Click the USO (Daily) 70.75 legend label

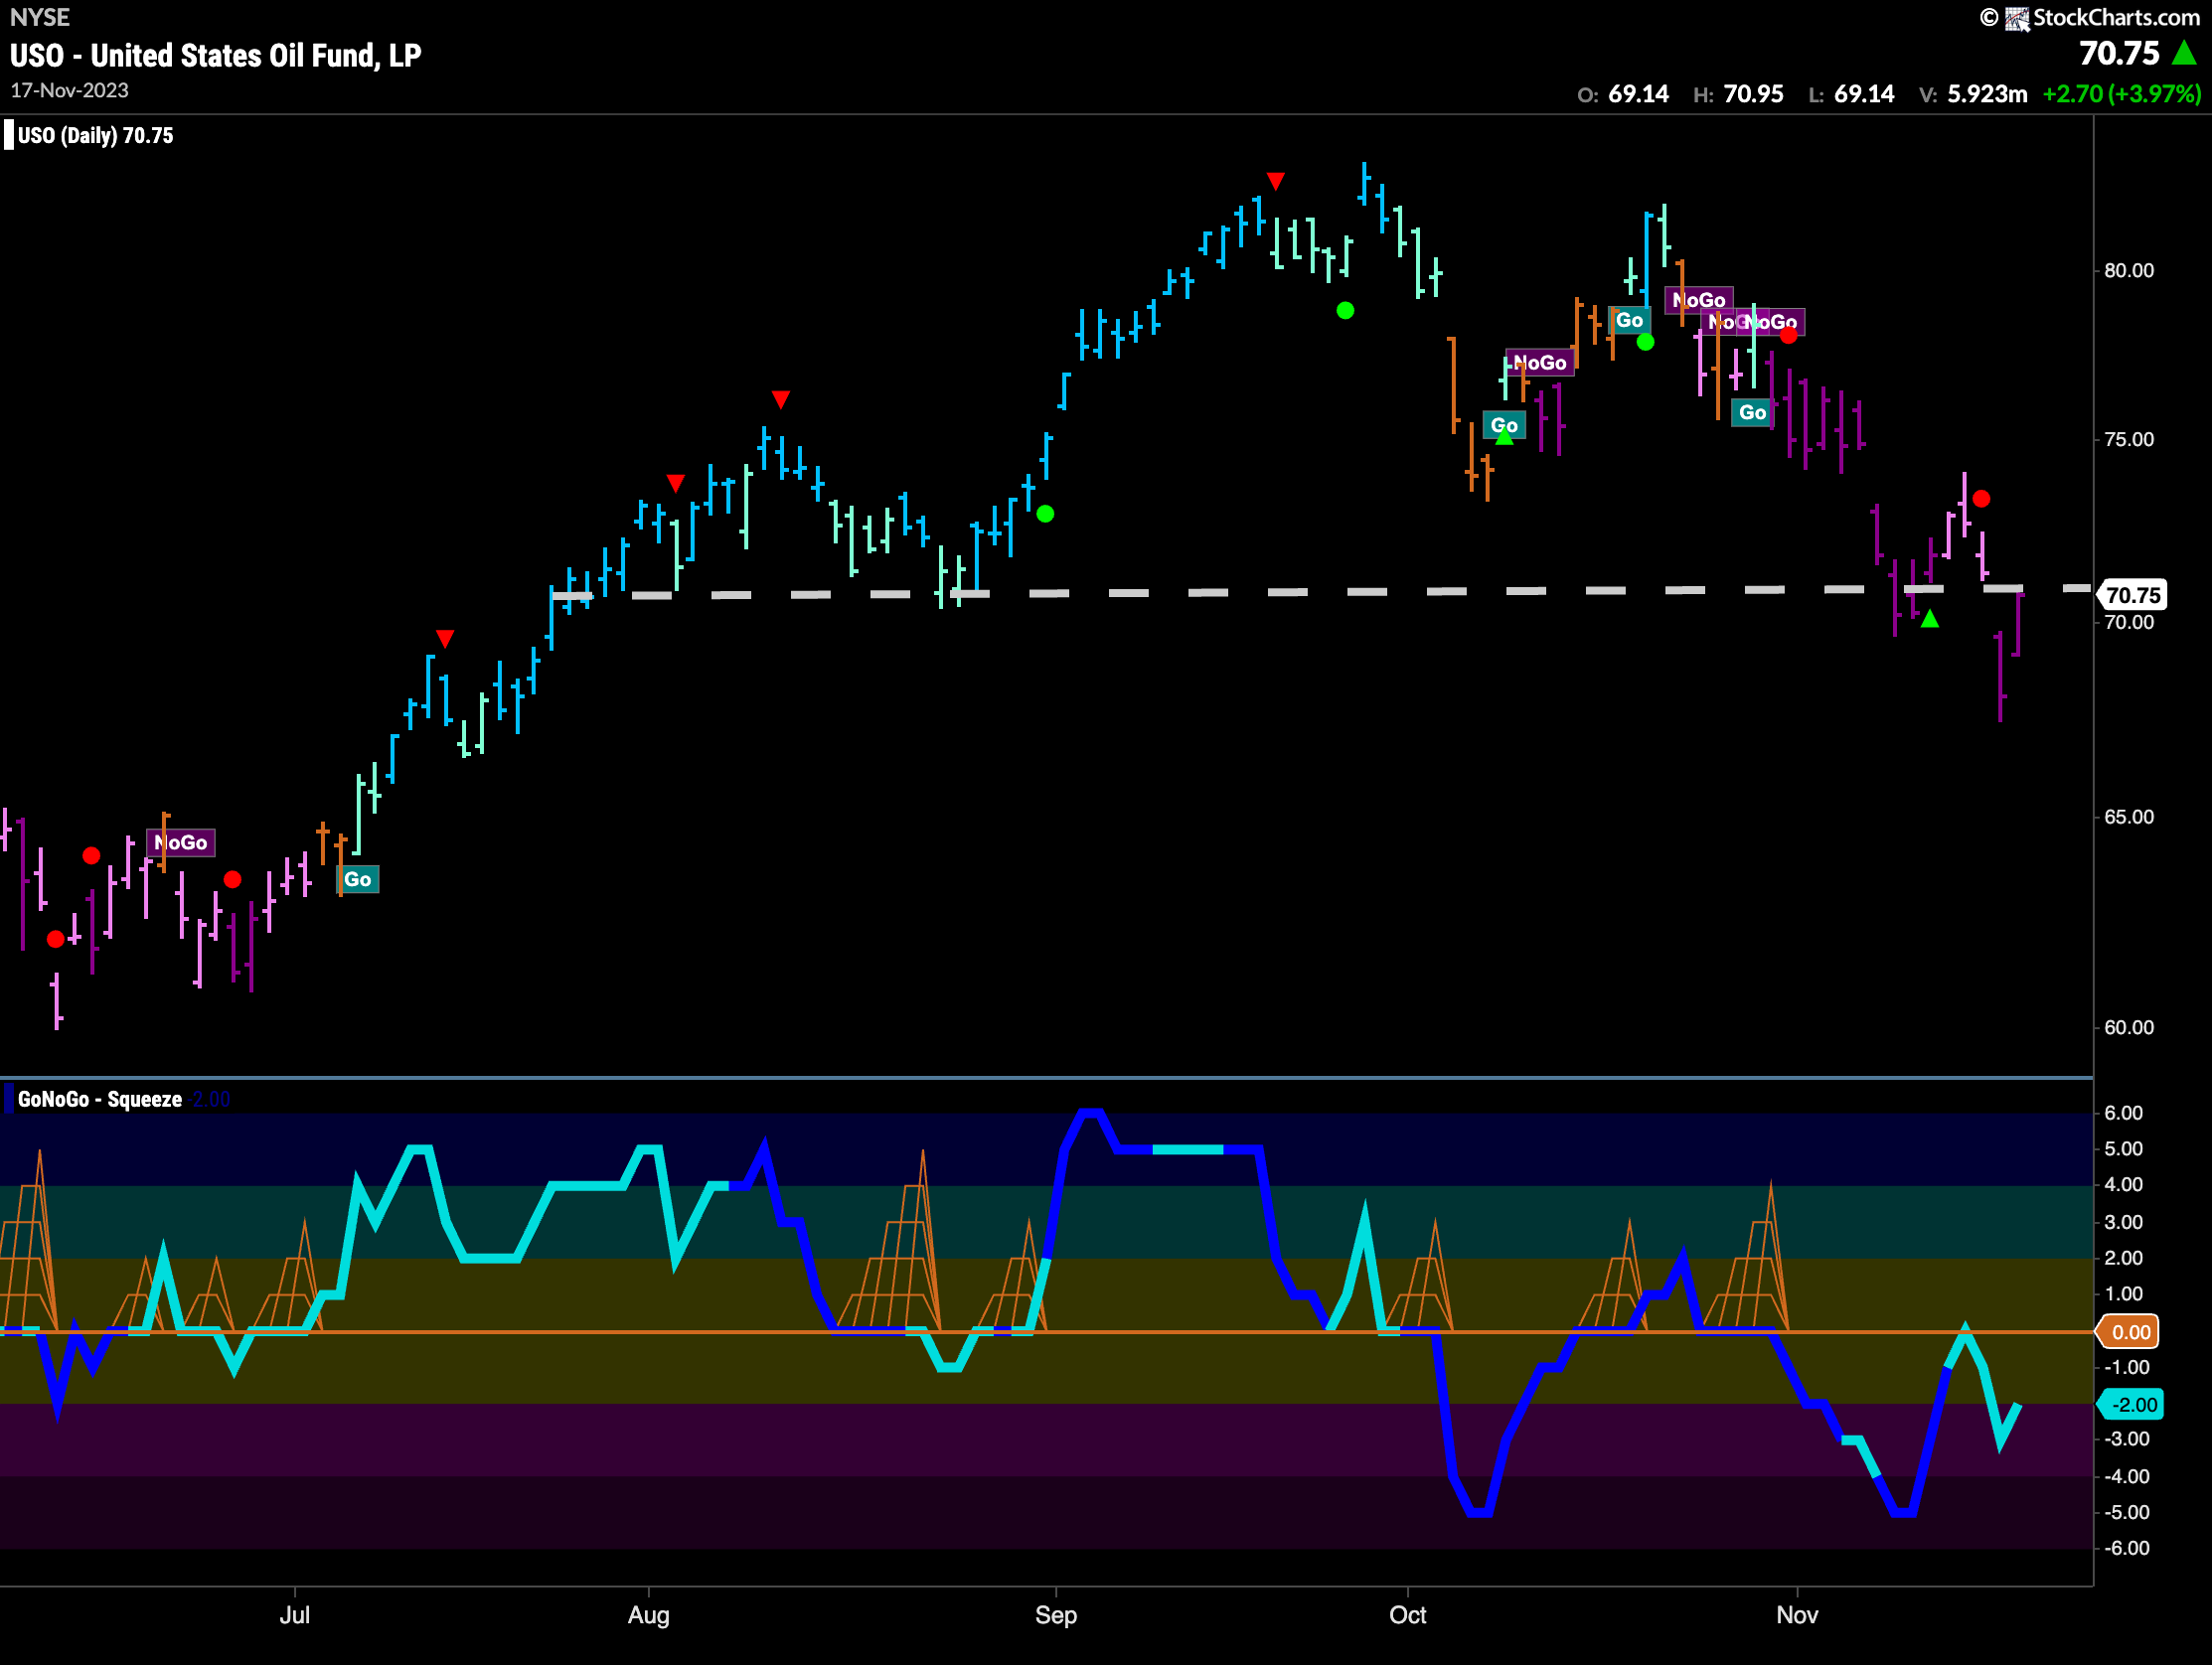(x=95, y=136)
